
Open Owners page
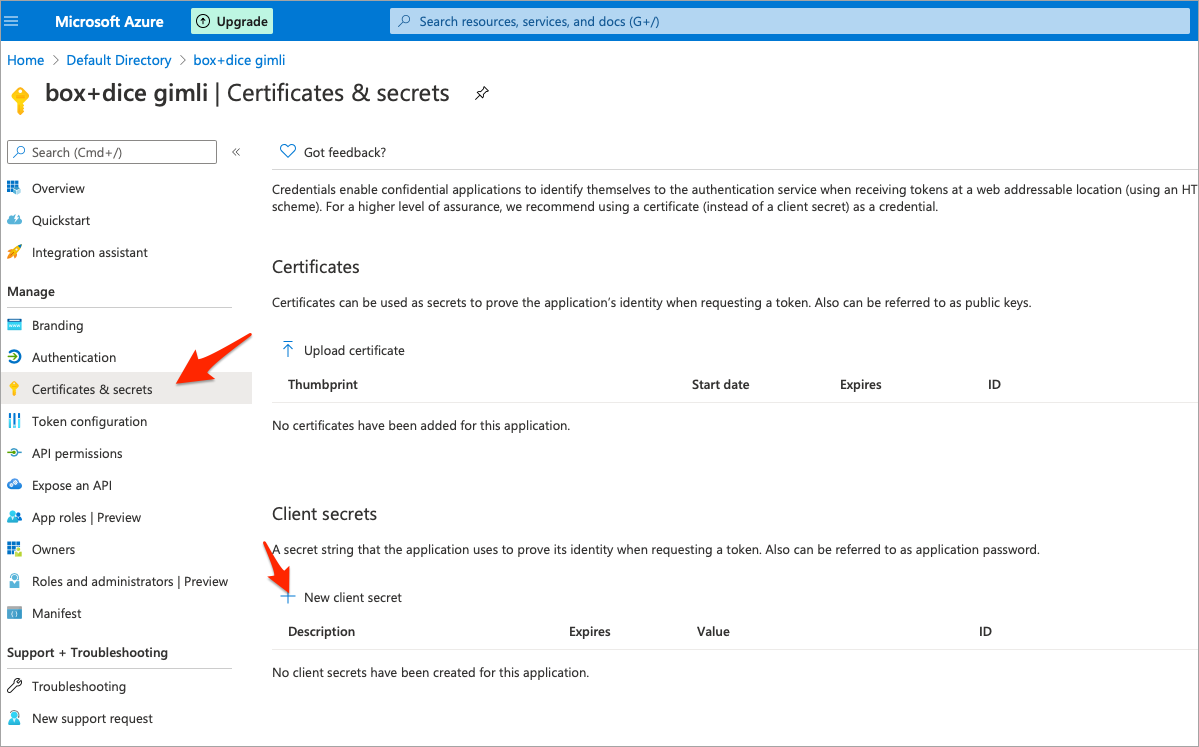(54, 550)
